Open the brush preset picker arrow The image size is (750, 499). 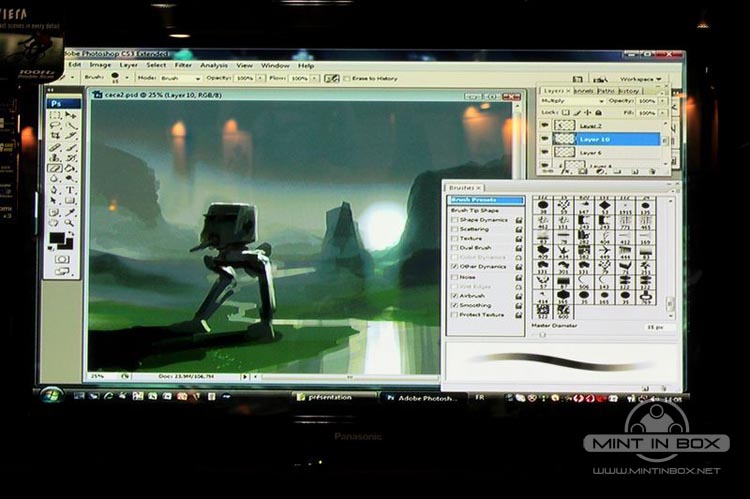[127, 78]
